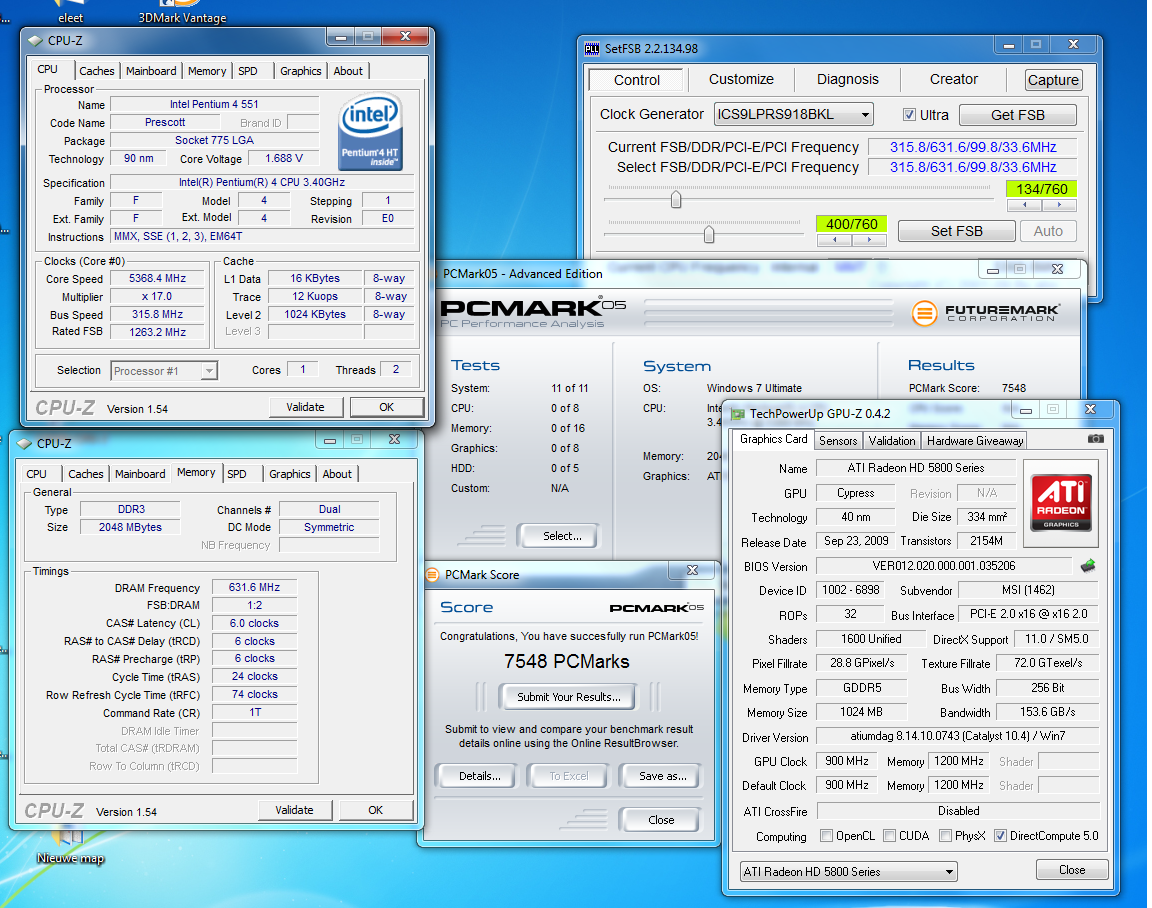
Task: Click the upper FSB slider thumb in SetFSB
Action: click(x=676, y=199)
